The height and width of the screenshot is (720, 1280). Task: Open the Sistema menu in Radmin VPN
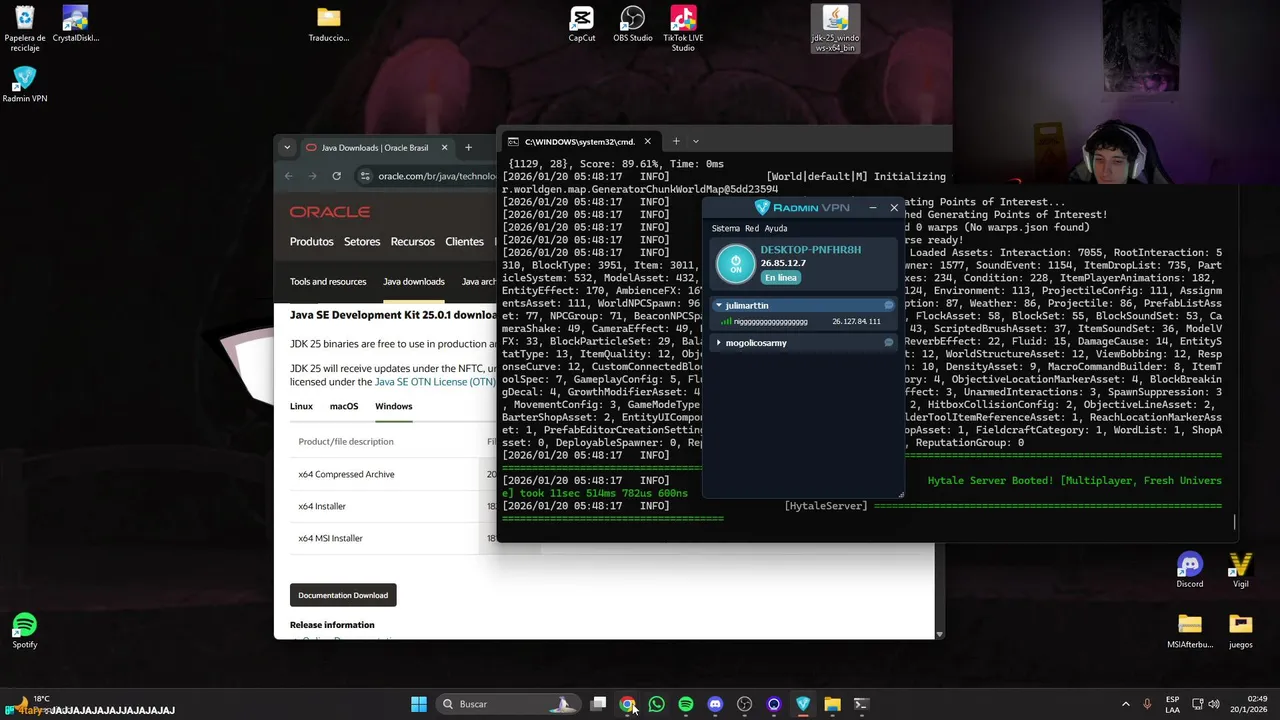tap(726, 228)
